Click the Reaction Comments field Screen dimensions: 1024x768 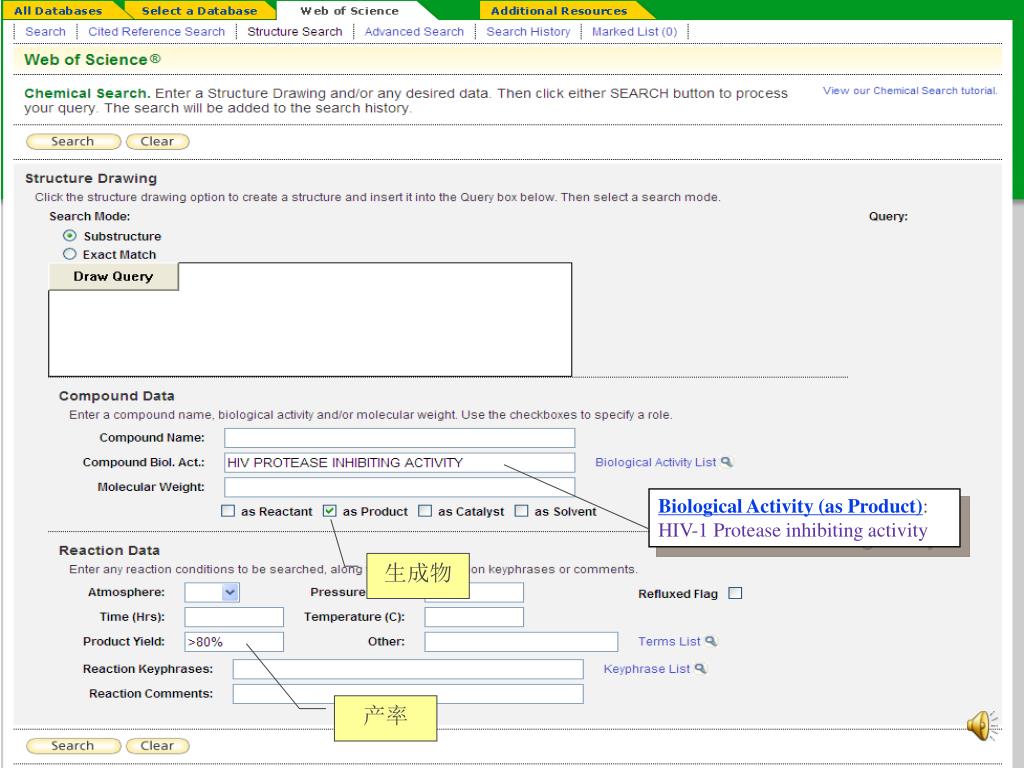[408, 694]
